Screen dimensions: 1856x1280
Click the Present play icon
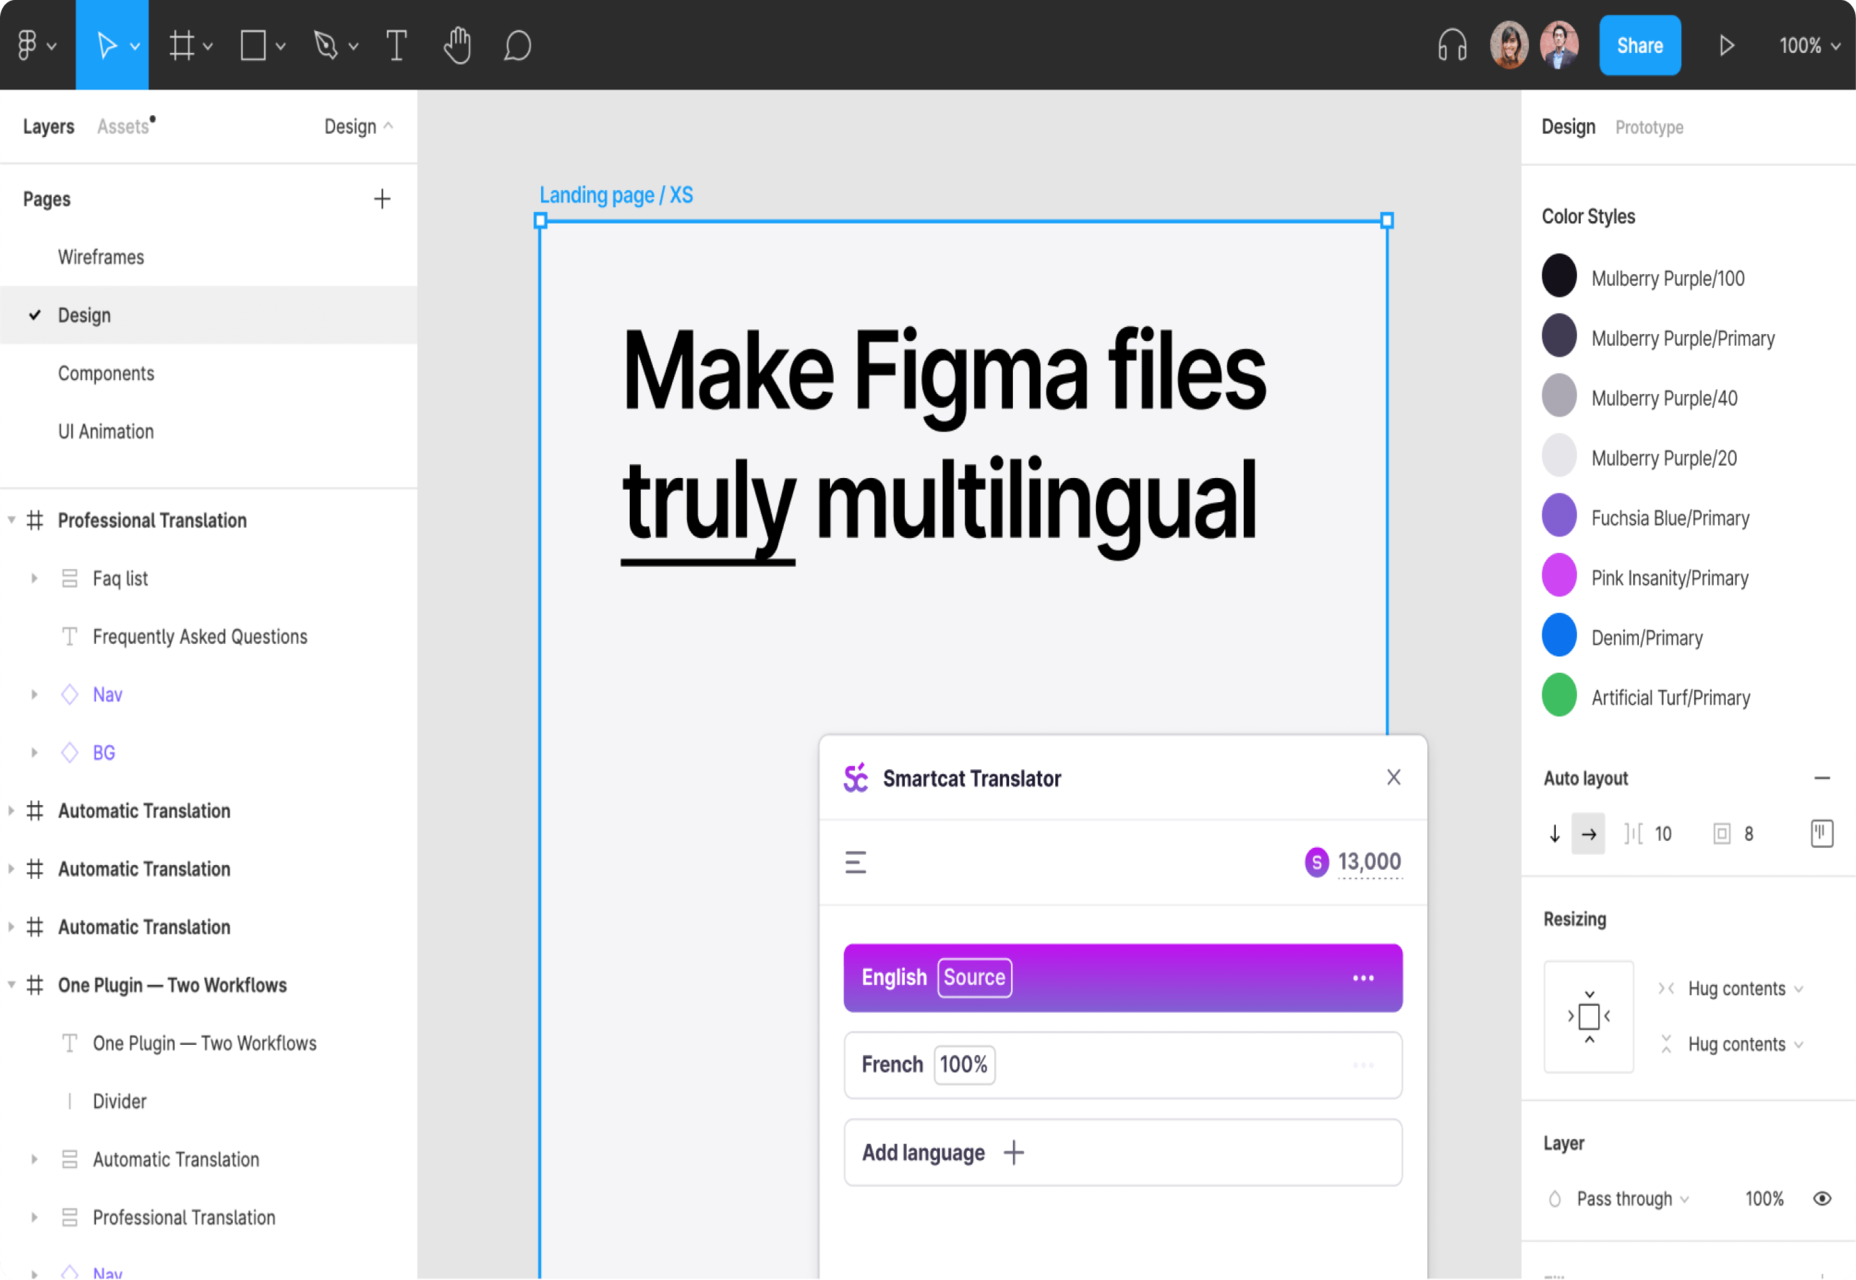(x=1726, y=46)
